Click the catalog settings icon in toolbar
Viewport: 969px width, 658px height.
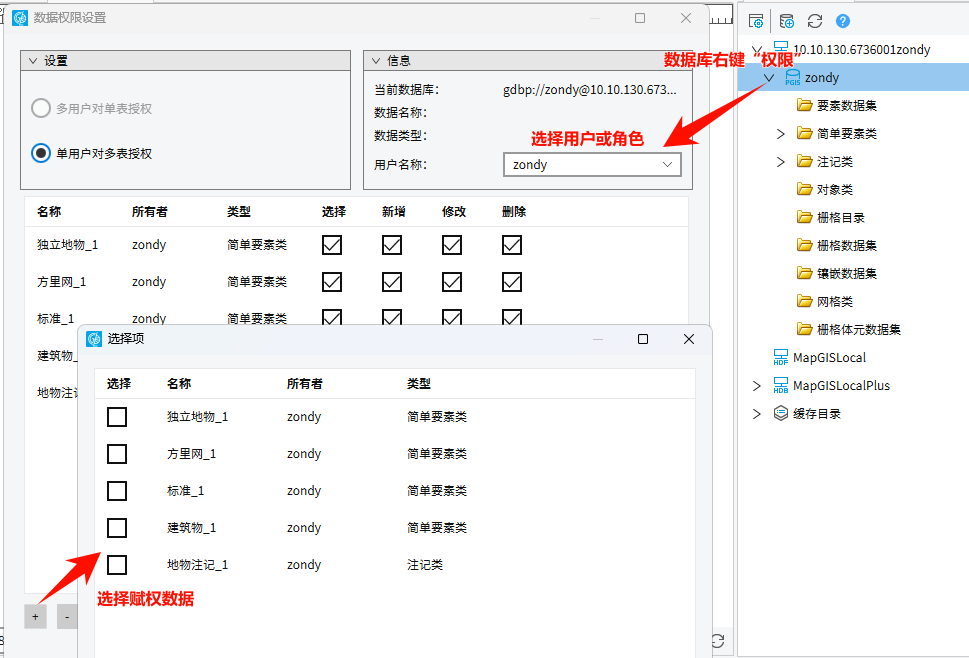point(756,21)
